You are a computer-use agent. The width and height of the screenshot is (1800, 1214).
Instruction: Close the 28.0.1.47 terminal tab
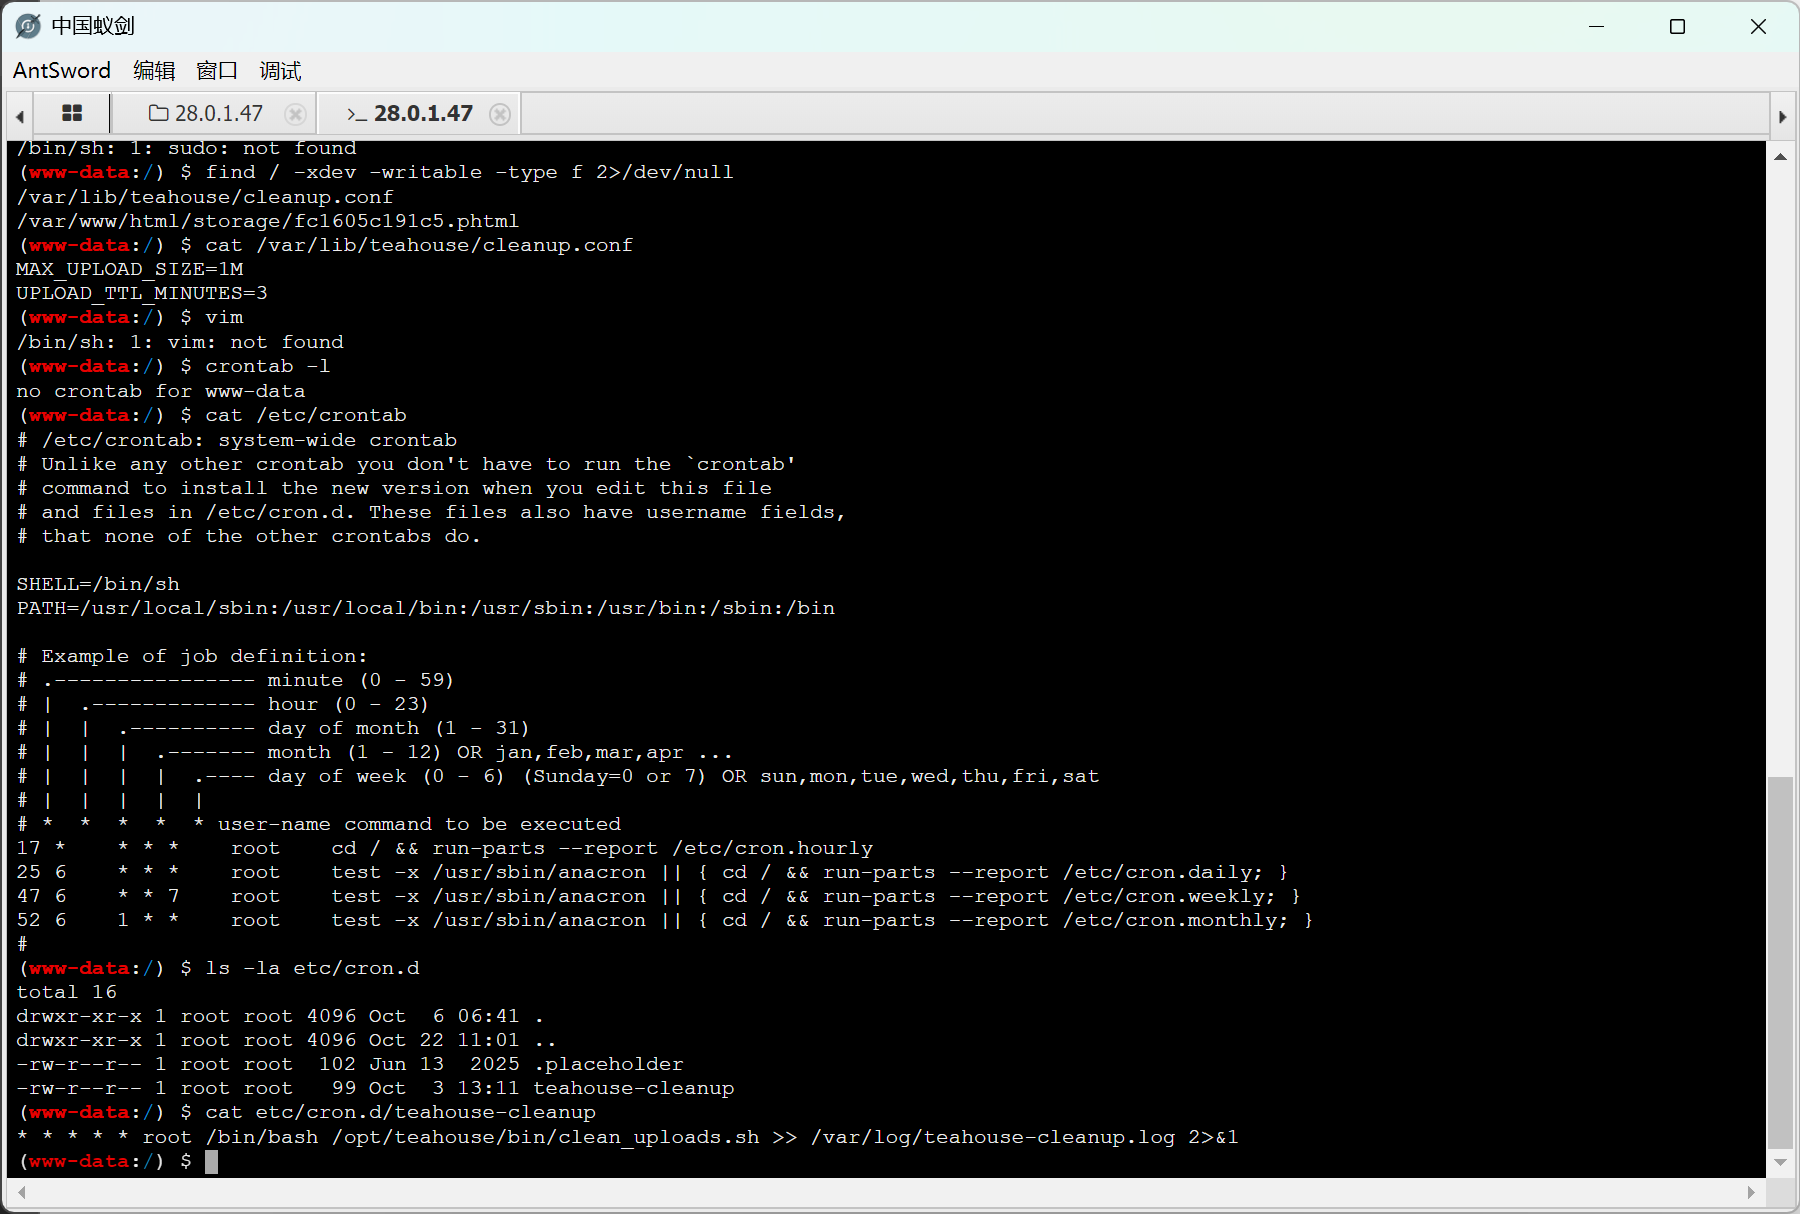[x=500, y=114]
